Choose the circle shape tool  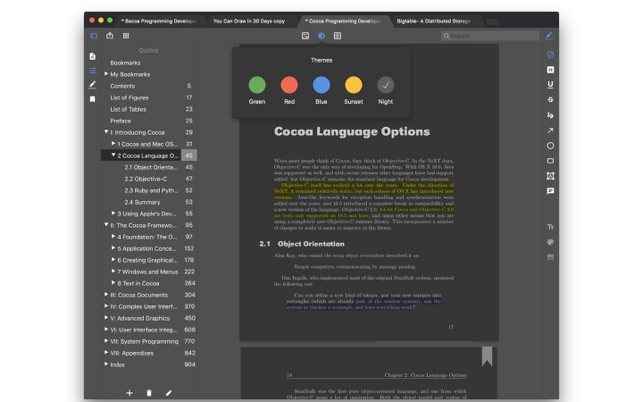coord(550,145)
